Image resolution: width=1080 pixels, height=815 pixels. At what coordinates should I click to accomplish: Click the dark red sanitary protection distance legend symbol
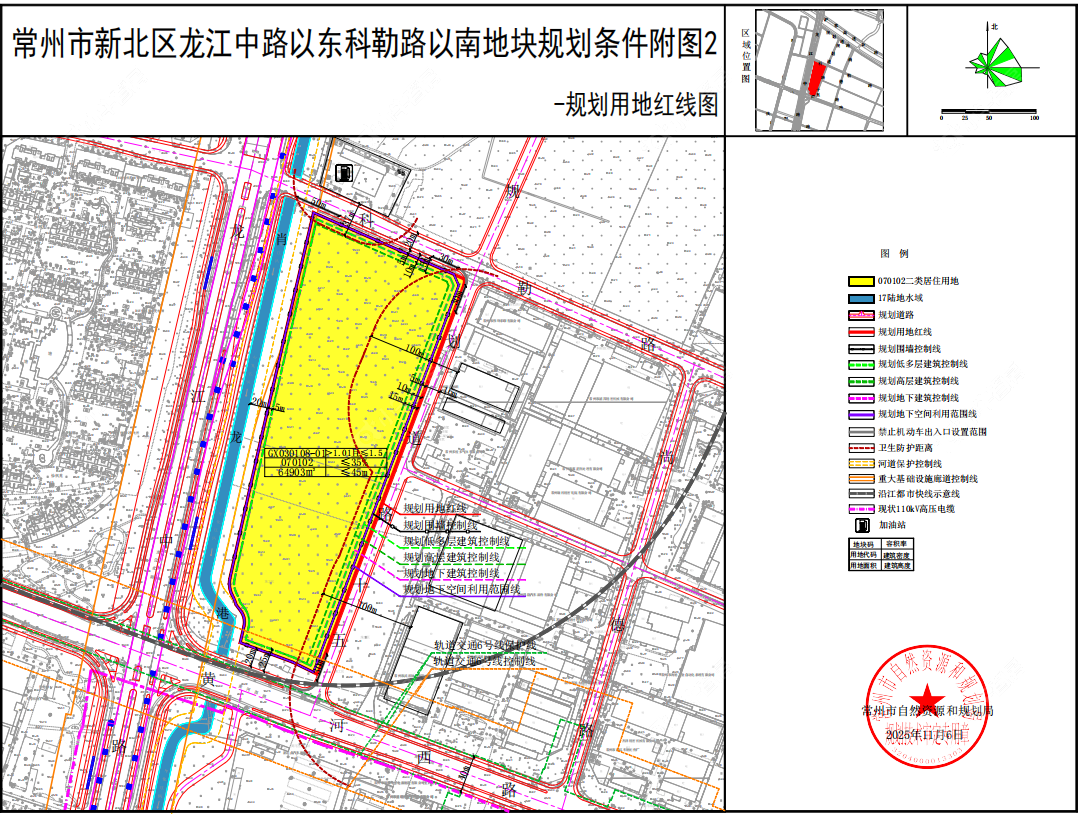[x=860, y=447]
